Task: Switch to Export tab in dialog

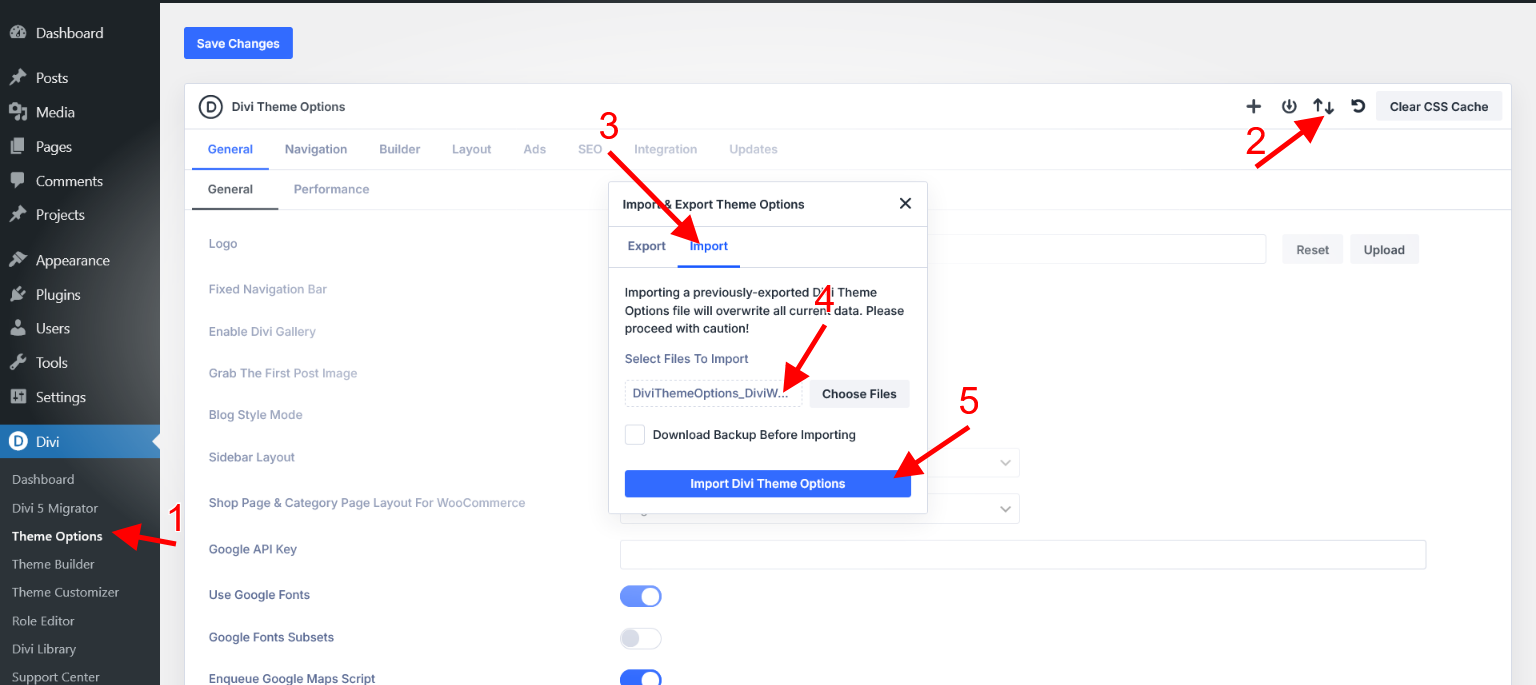Action: click(646, 246)
